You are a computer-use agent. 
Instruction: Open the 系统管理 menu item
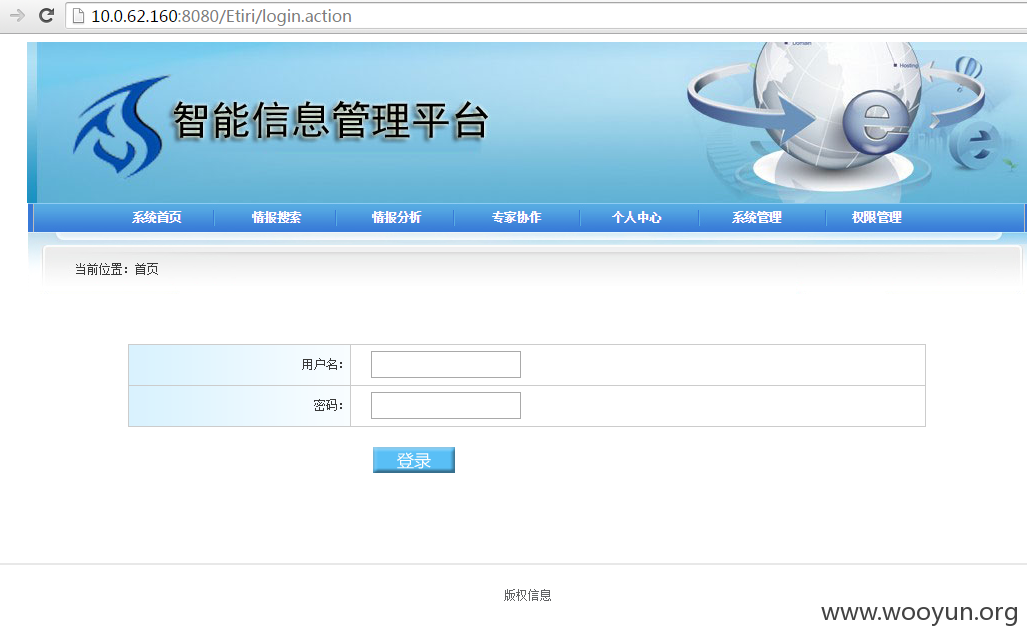756,217
